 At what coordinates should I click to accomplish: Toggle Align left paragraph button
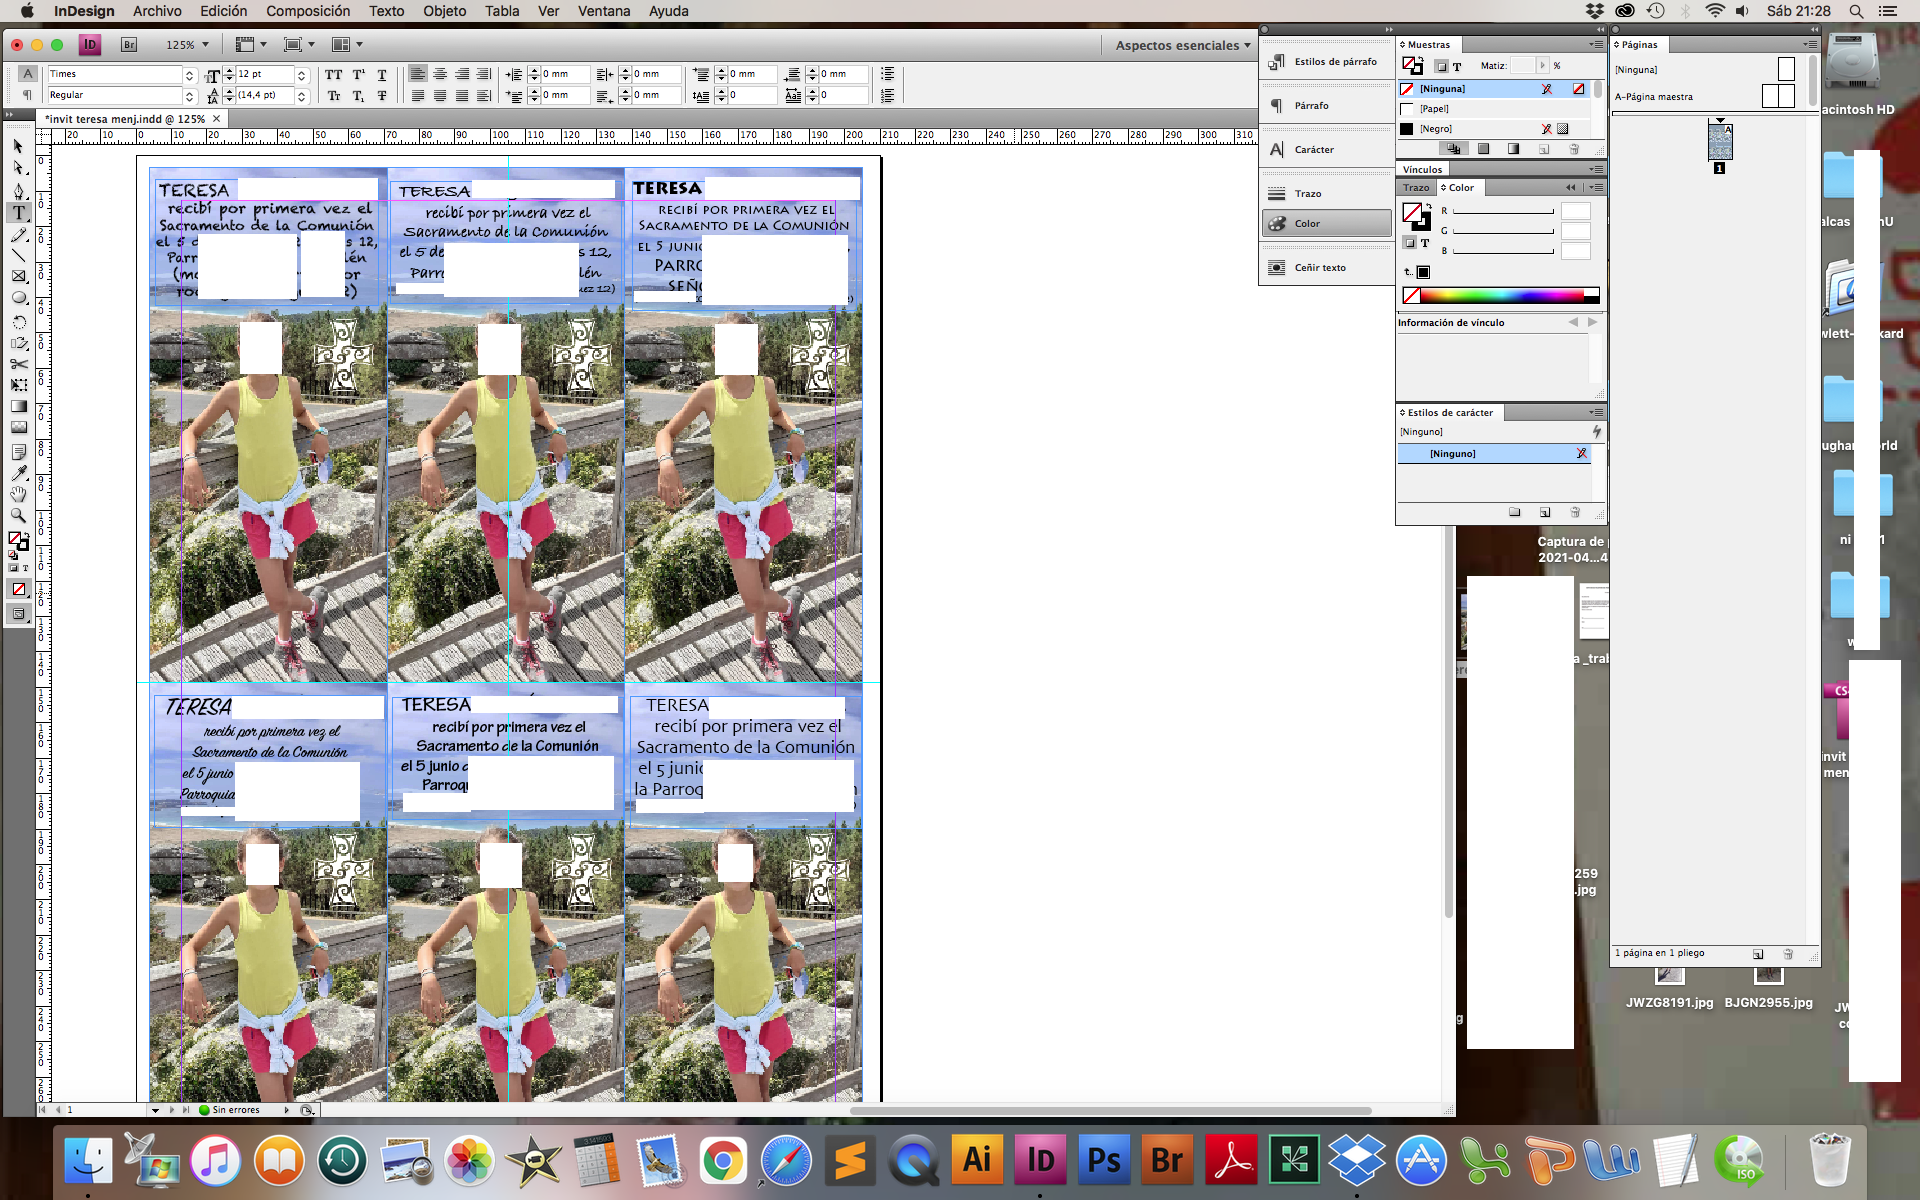point(418,74)
